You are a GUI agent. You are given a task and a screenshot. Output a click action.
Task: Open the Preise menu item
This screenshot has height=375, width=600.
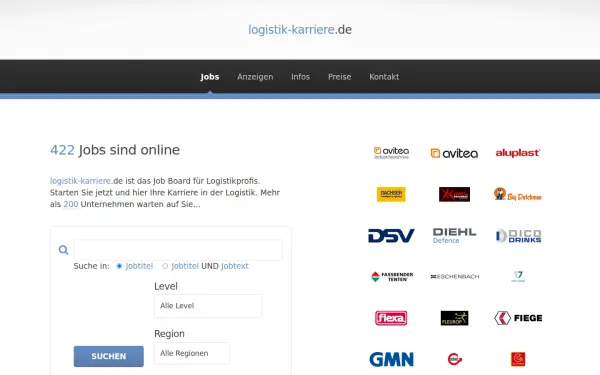tap(339, 77)
